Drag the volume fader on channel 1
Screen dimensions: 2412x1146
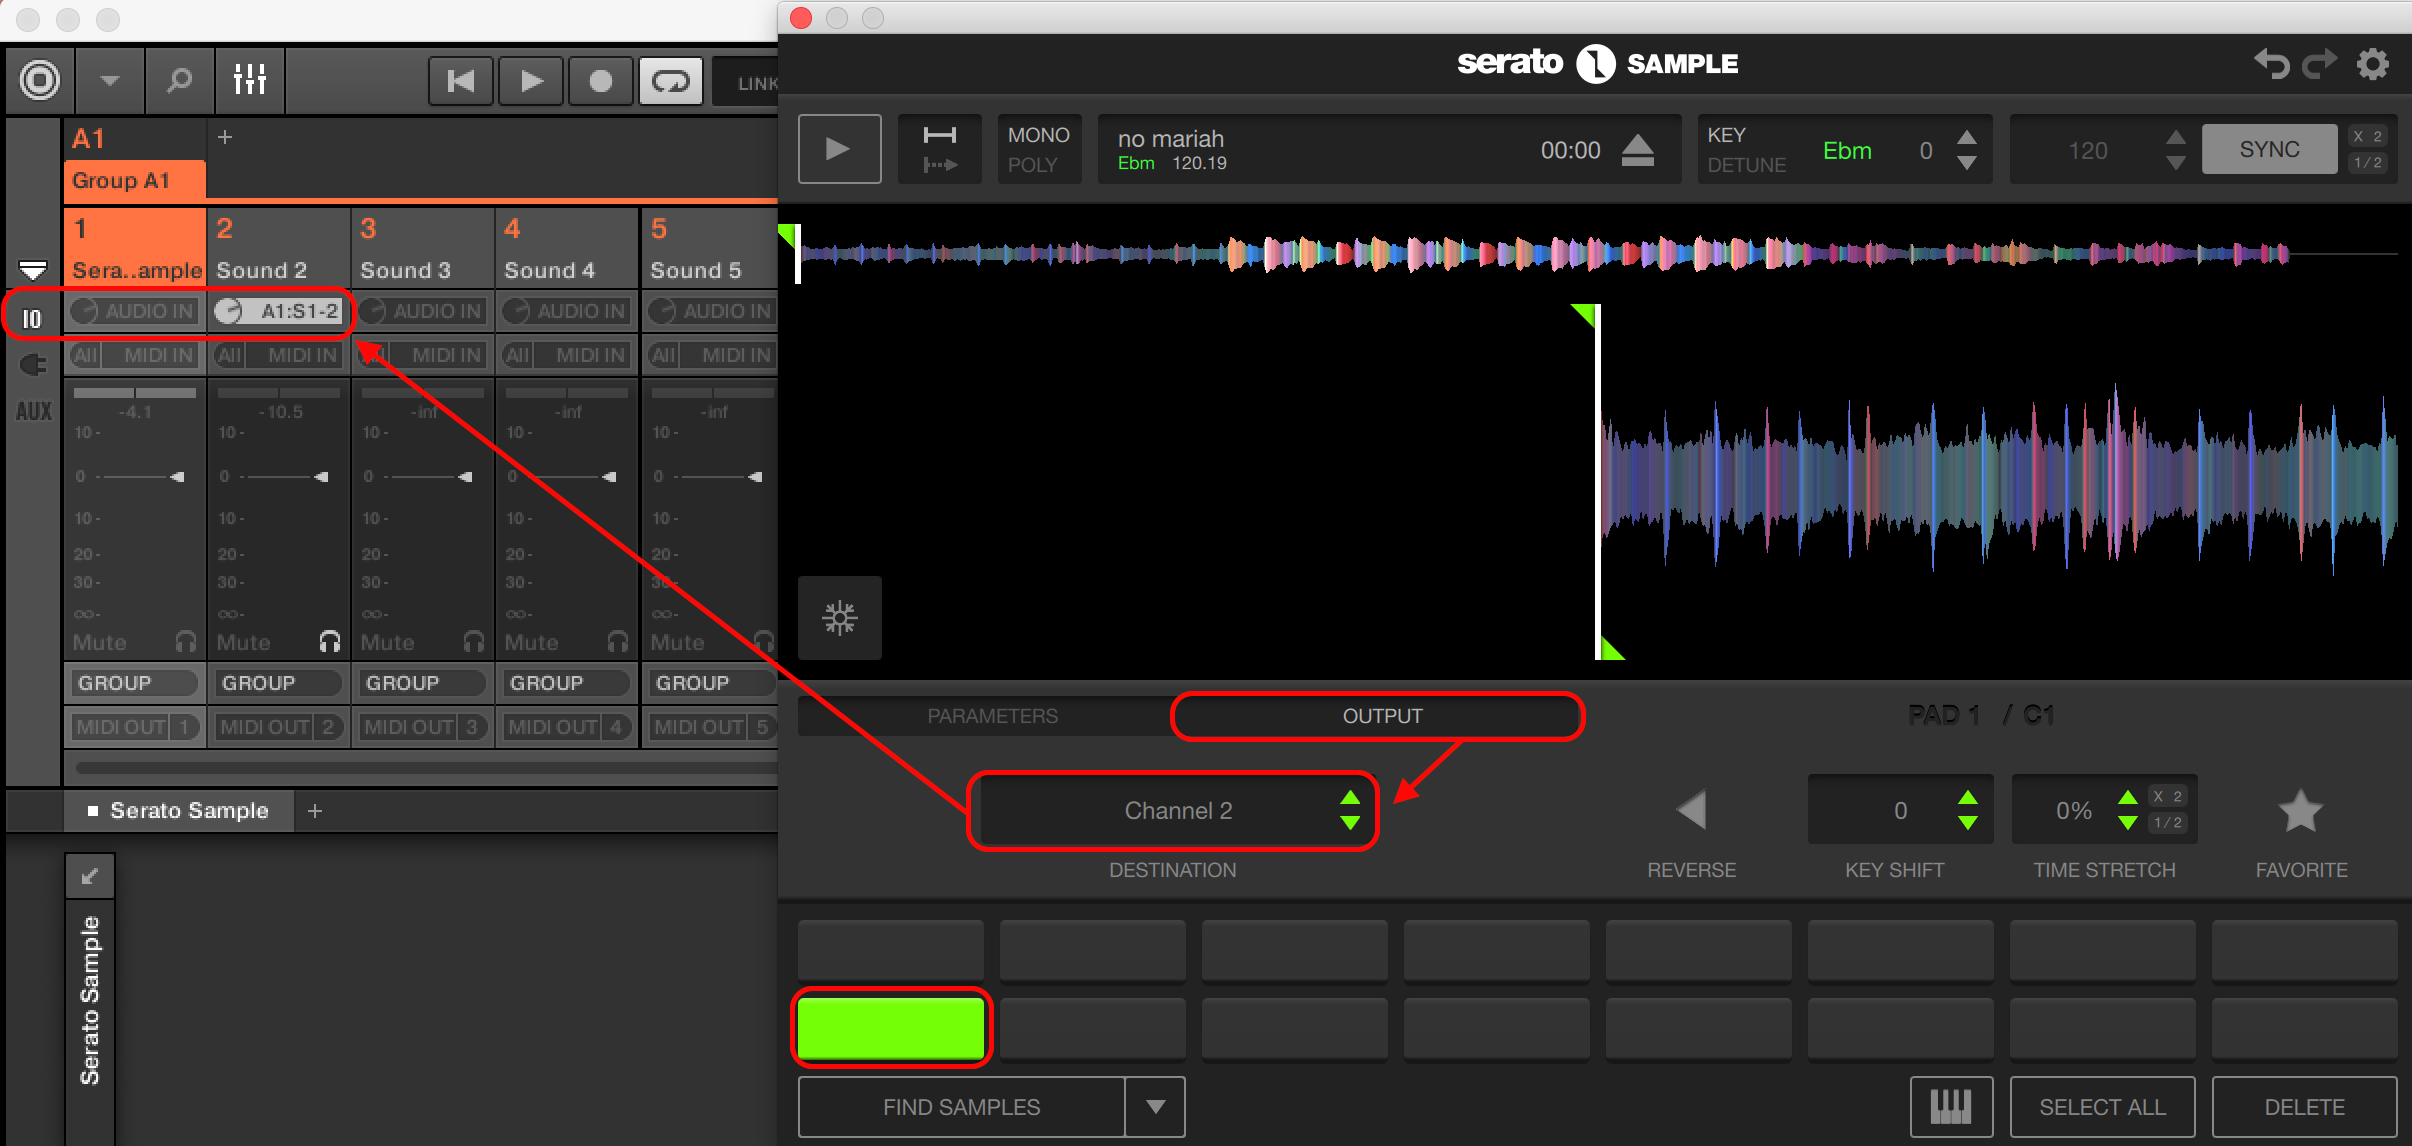click(177, 477)
